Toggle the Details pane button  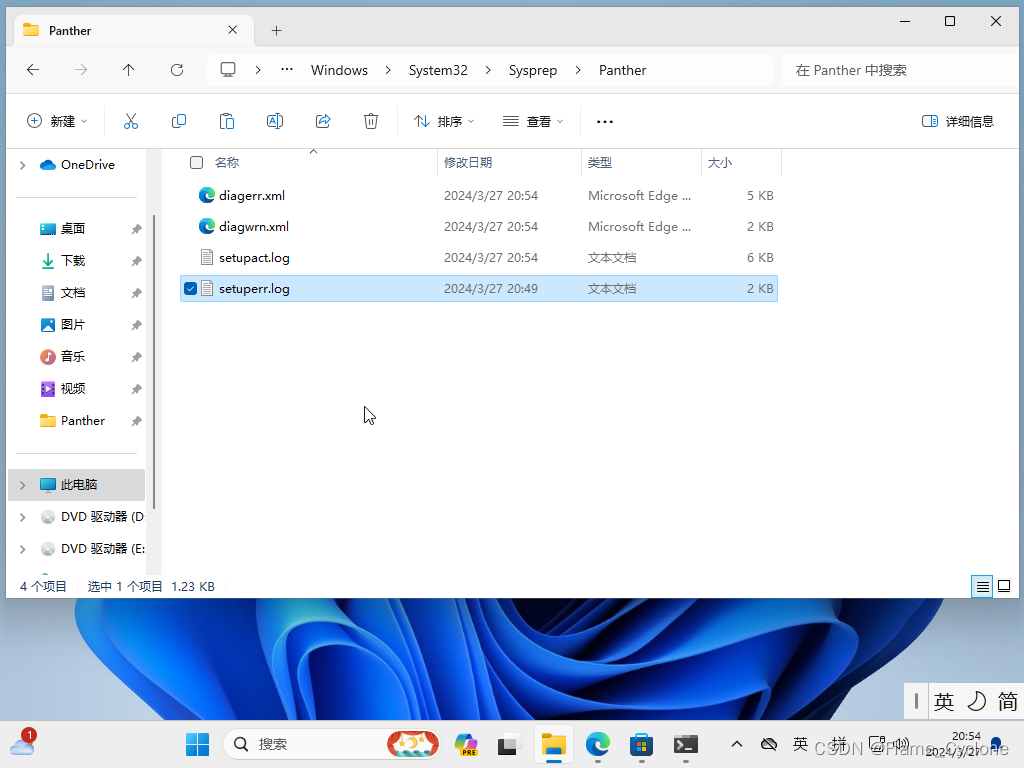[x=957, y=121]
